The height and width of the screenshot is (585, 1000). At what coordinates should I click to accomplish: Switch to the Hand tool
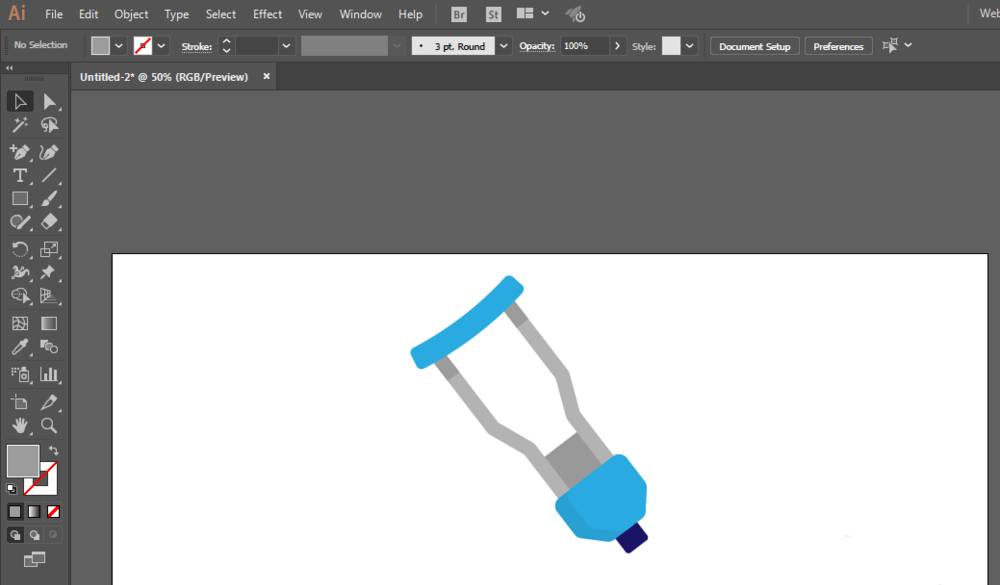click(19, 426)
